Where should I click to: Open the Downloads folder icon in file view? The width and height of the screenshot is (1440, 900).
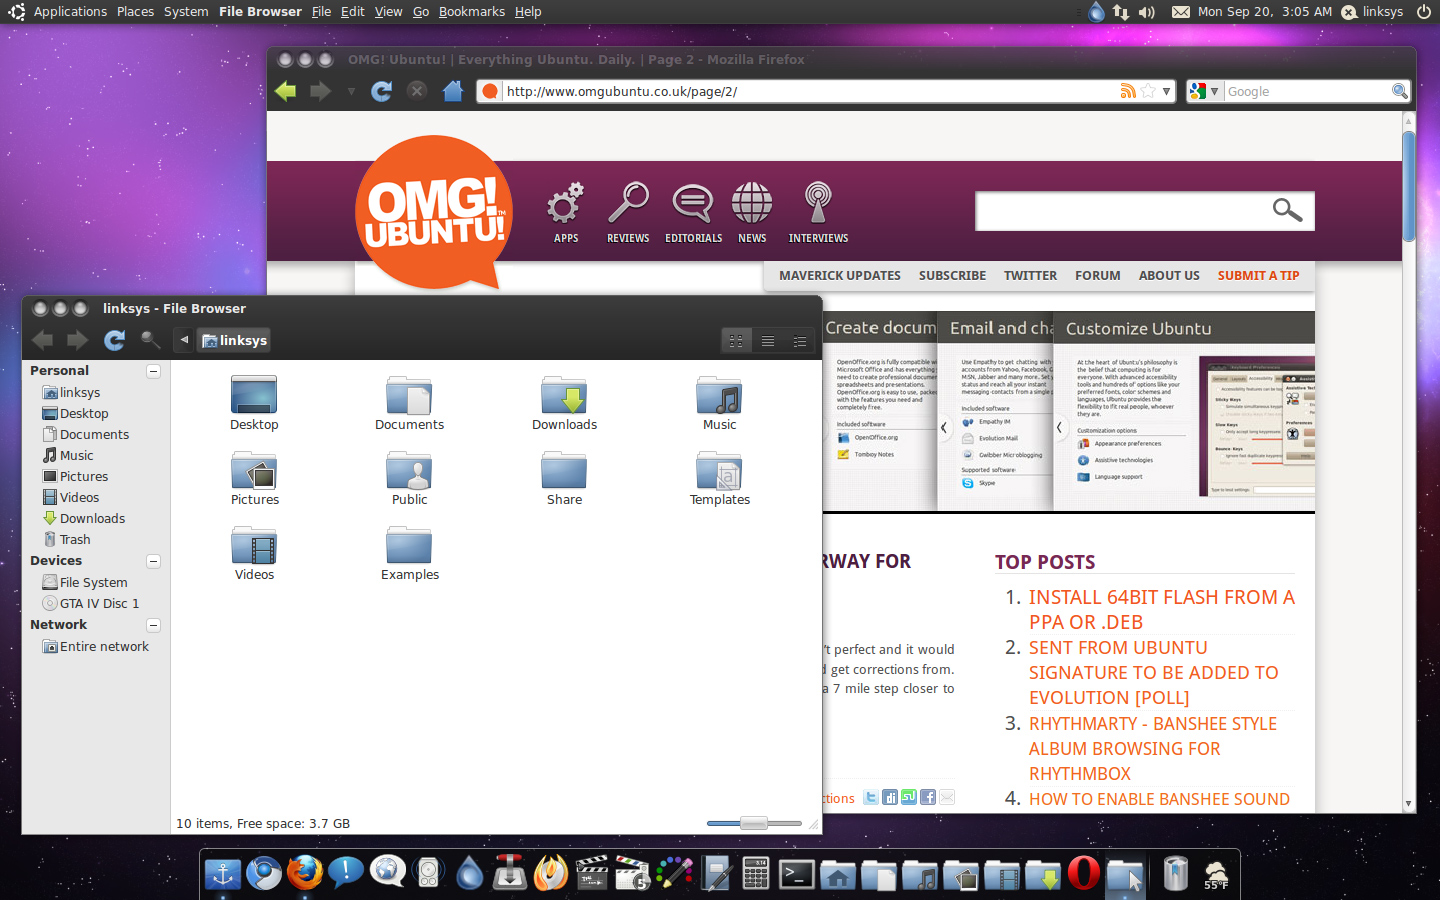[x=564, y=395]
